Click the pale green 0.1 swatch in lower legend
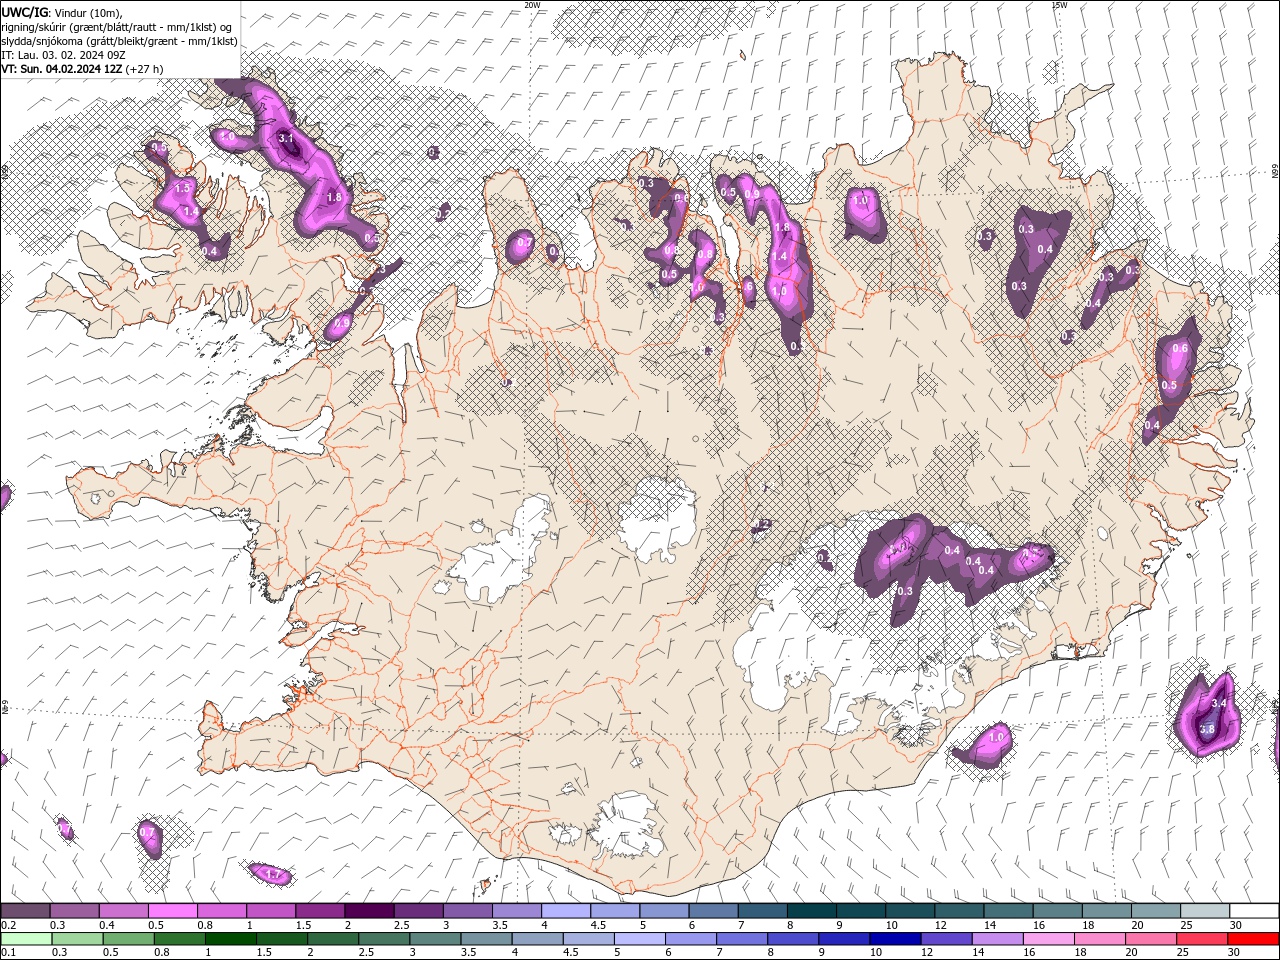 coord(27,939)
